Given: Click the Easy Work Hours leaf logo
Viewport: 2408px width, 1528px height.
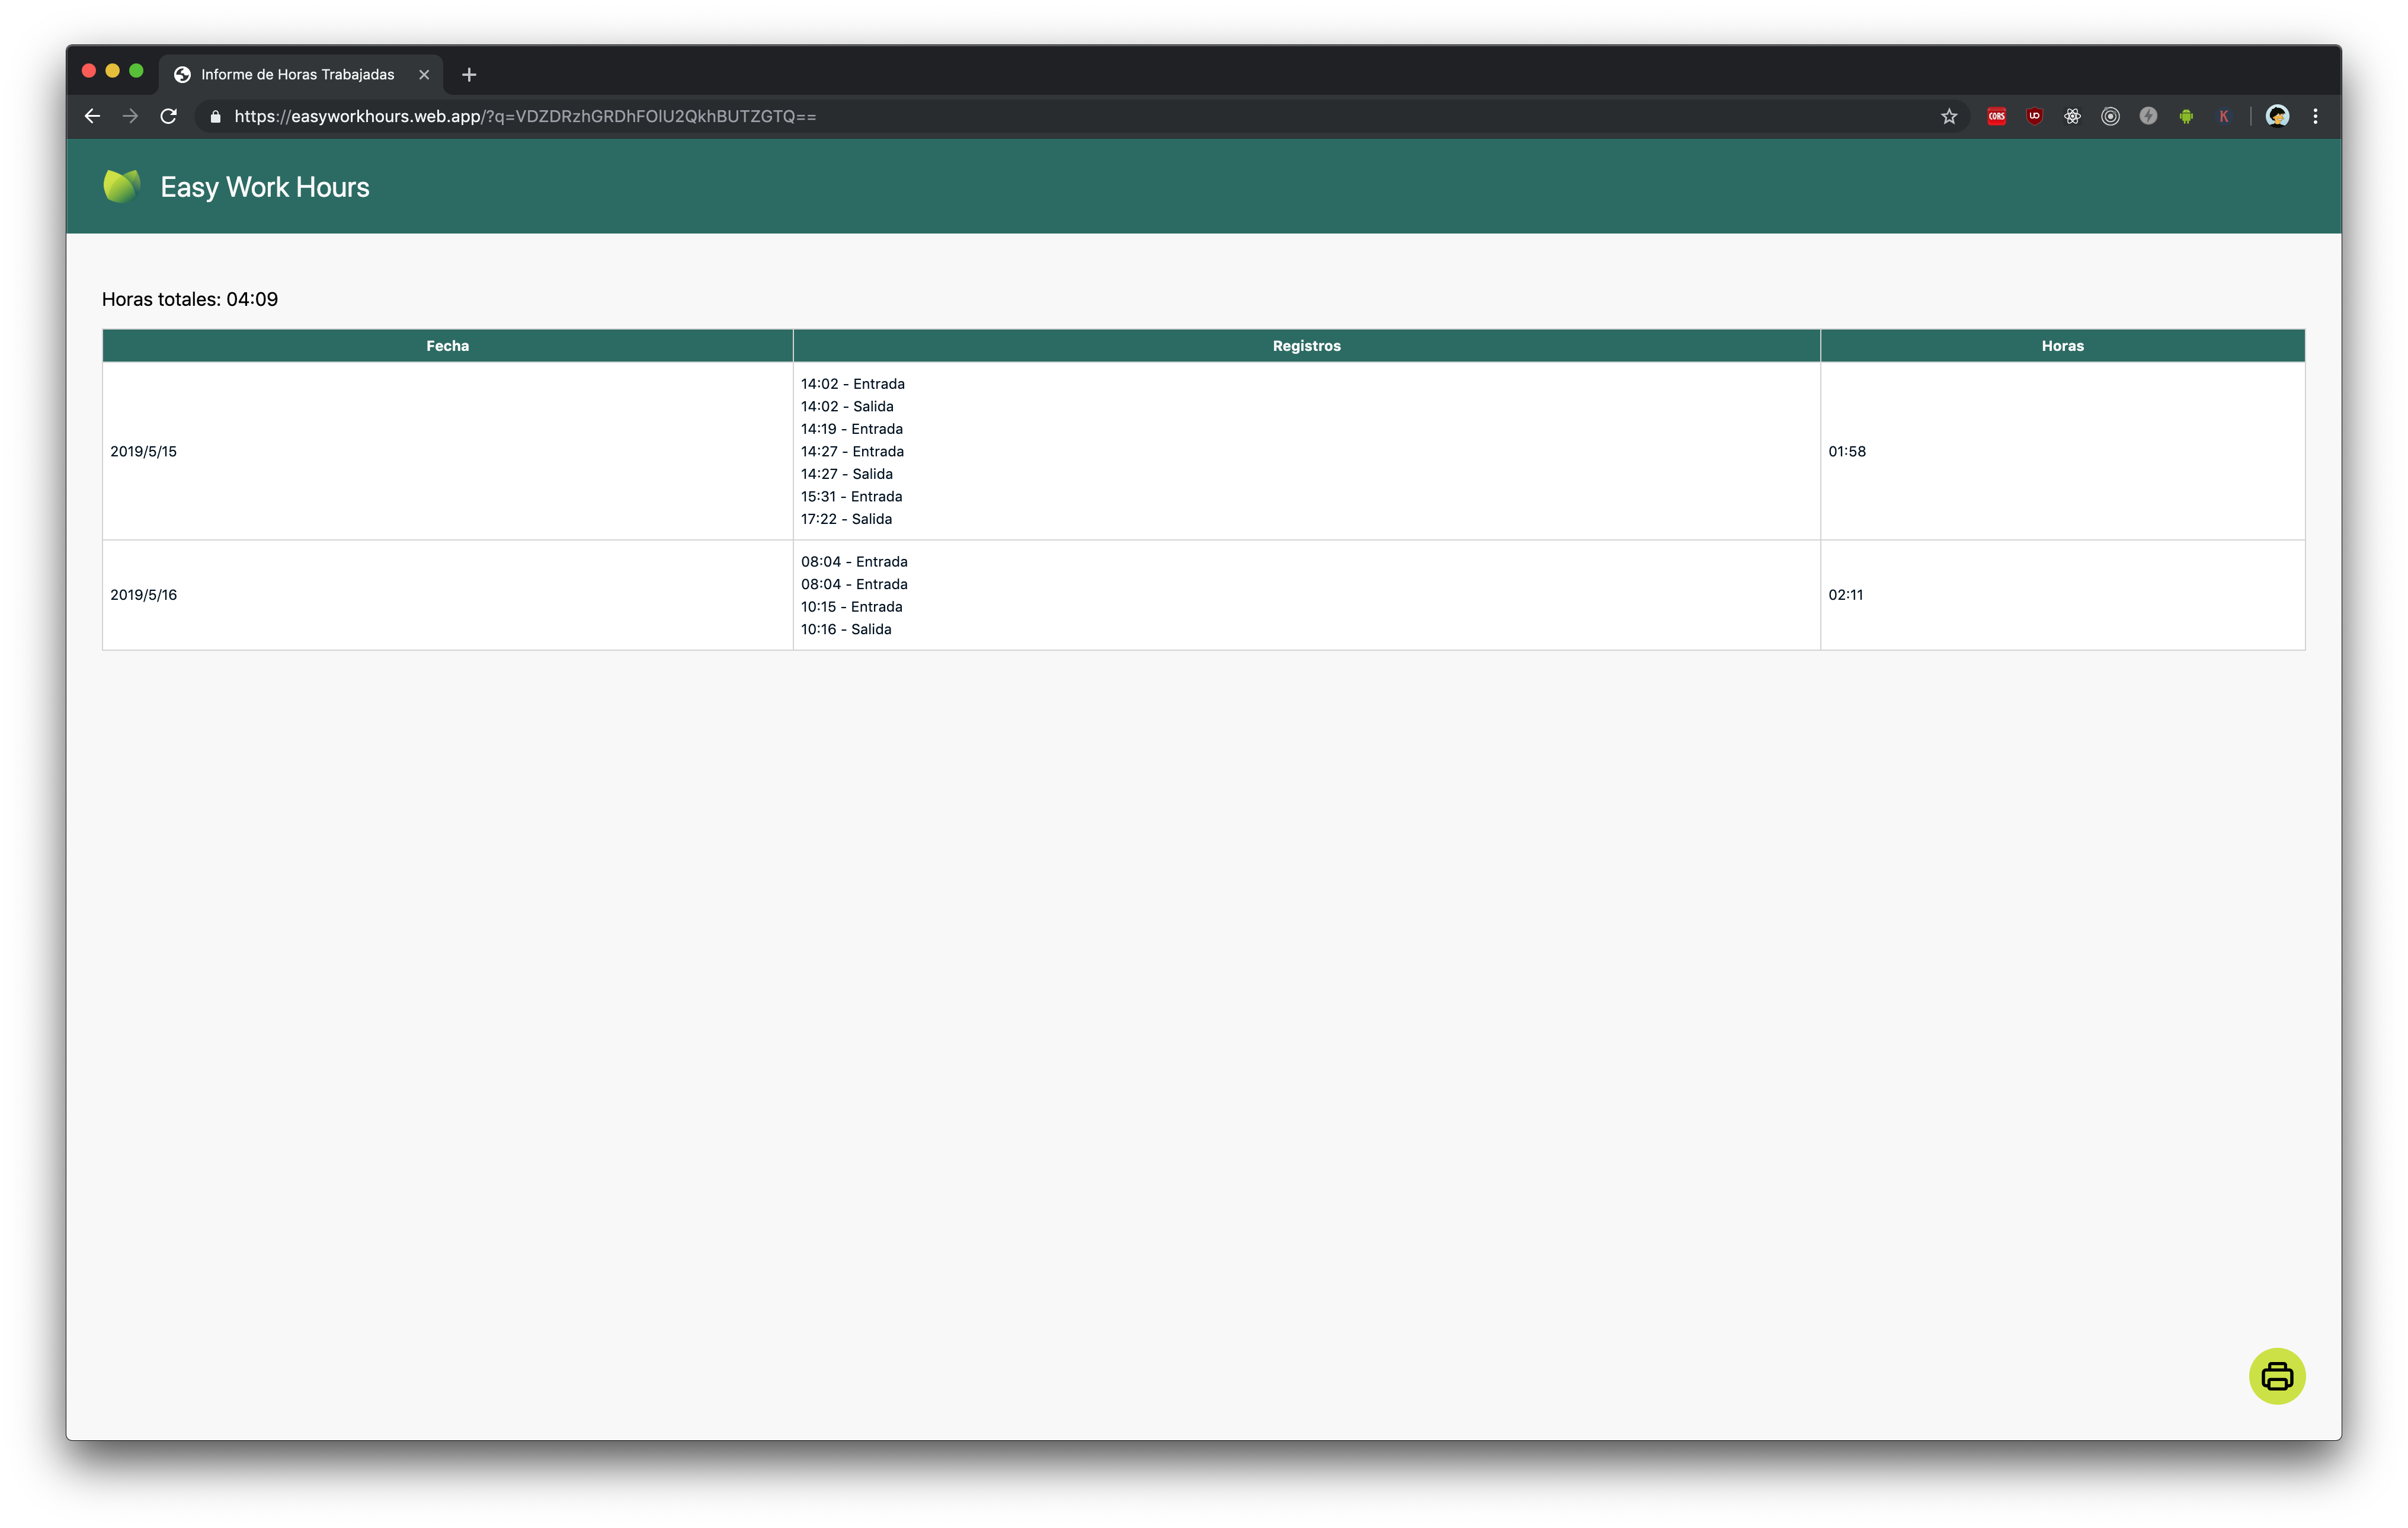Looking at the screenshot, I should click(x=122, y=186).
